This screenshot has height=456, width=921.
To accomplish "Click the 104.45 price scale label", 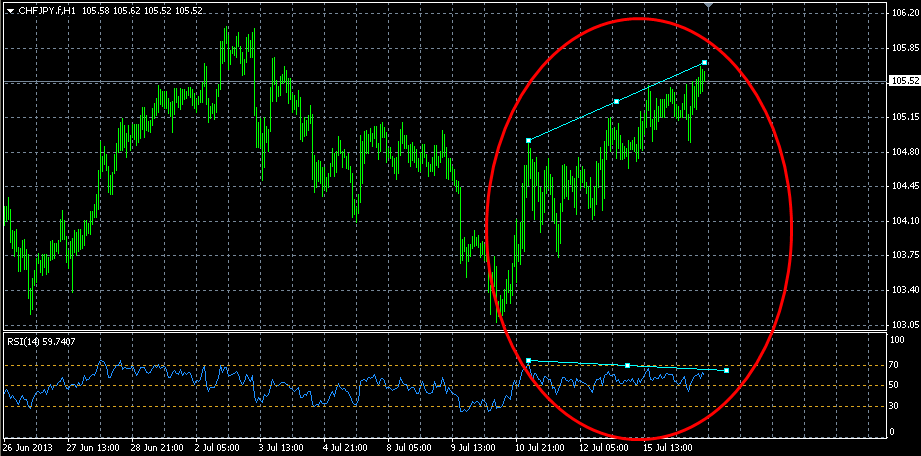I will 905,187.
